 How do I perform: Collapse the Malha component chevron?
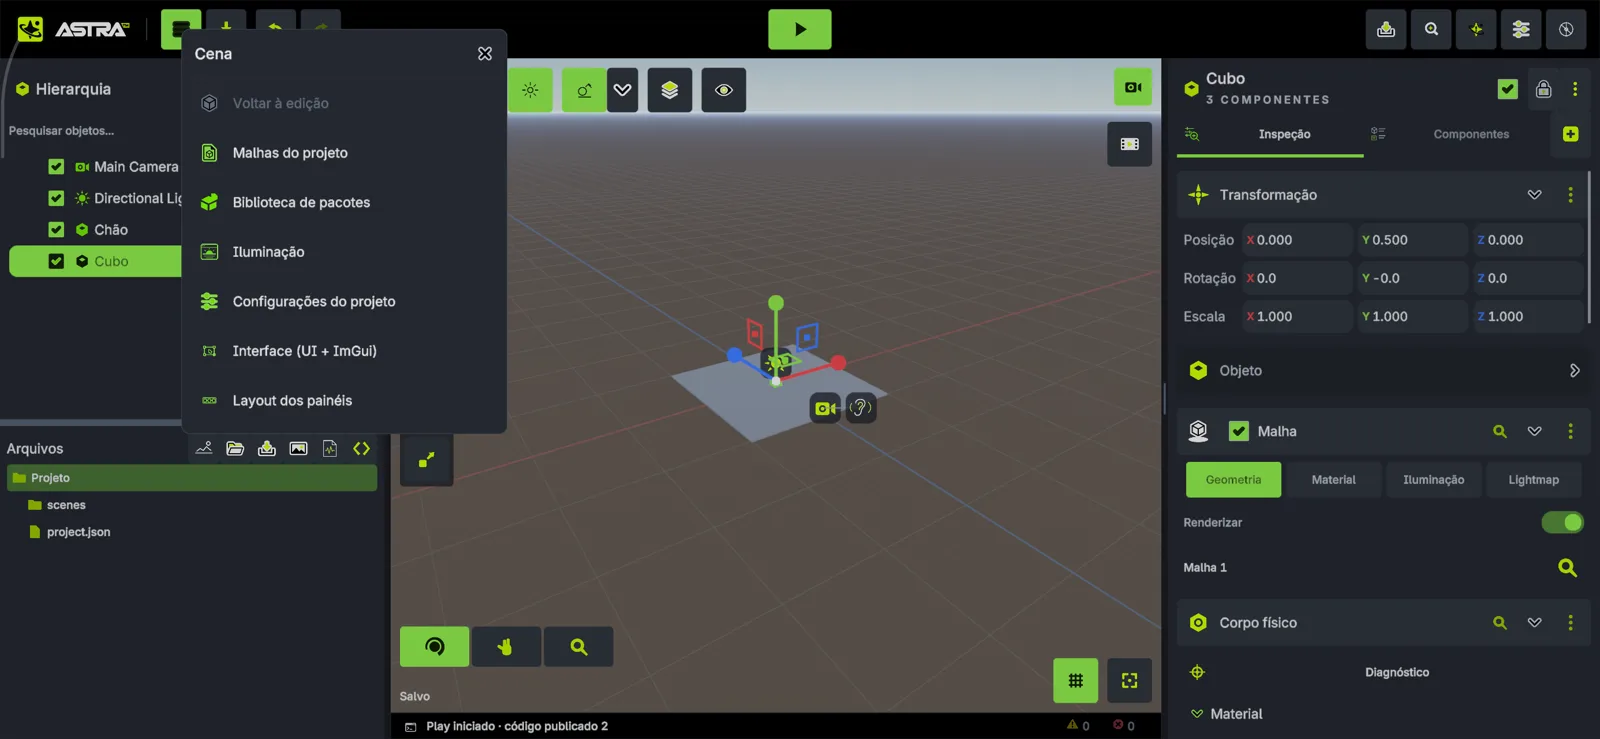click(1534, 431)
